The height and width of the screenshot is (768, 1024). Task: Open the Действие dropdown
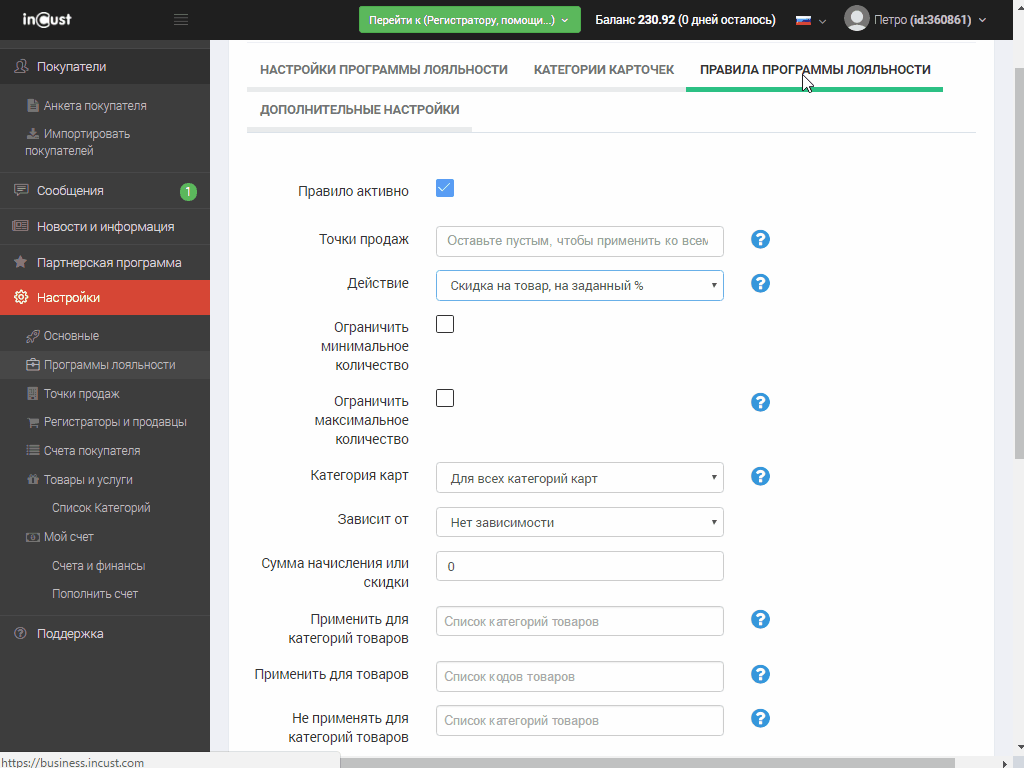click(x=579, y=286)
